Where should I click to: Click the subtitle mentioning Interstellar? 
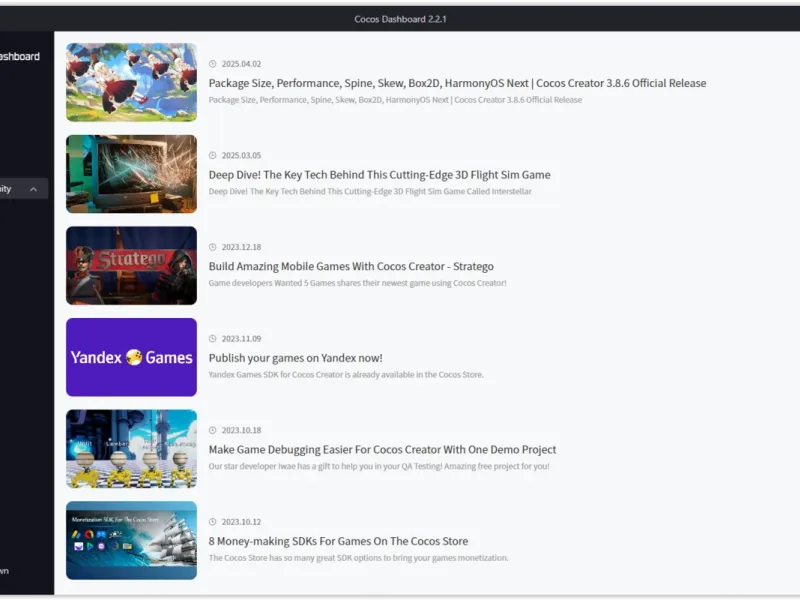370,191
